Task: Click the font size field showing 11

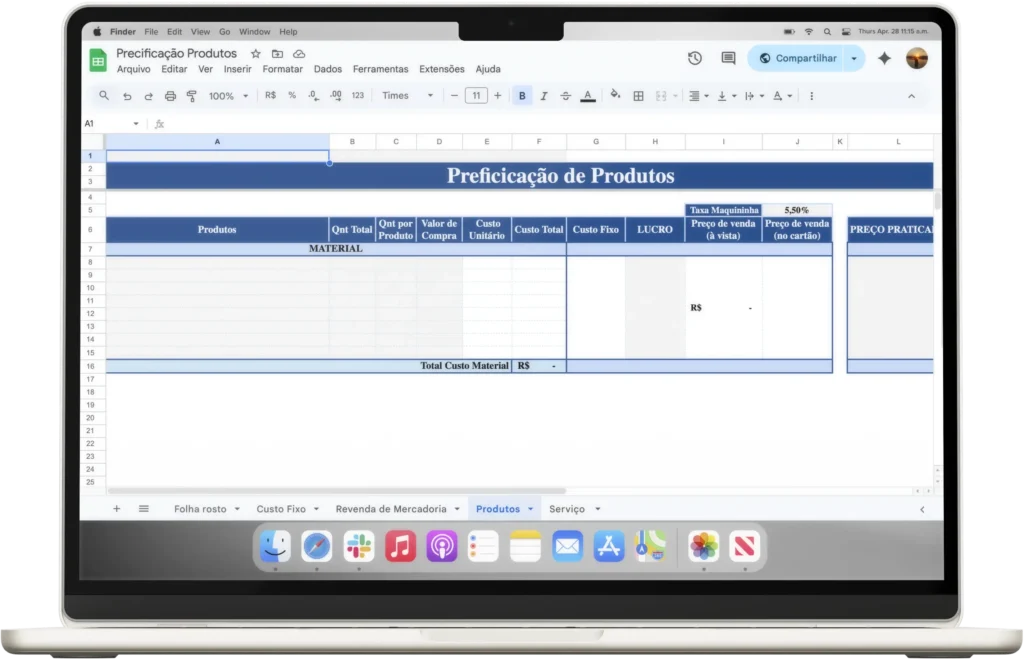Action: click(476, 95)
